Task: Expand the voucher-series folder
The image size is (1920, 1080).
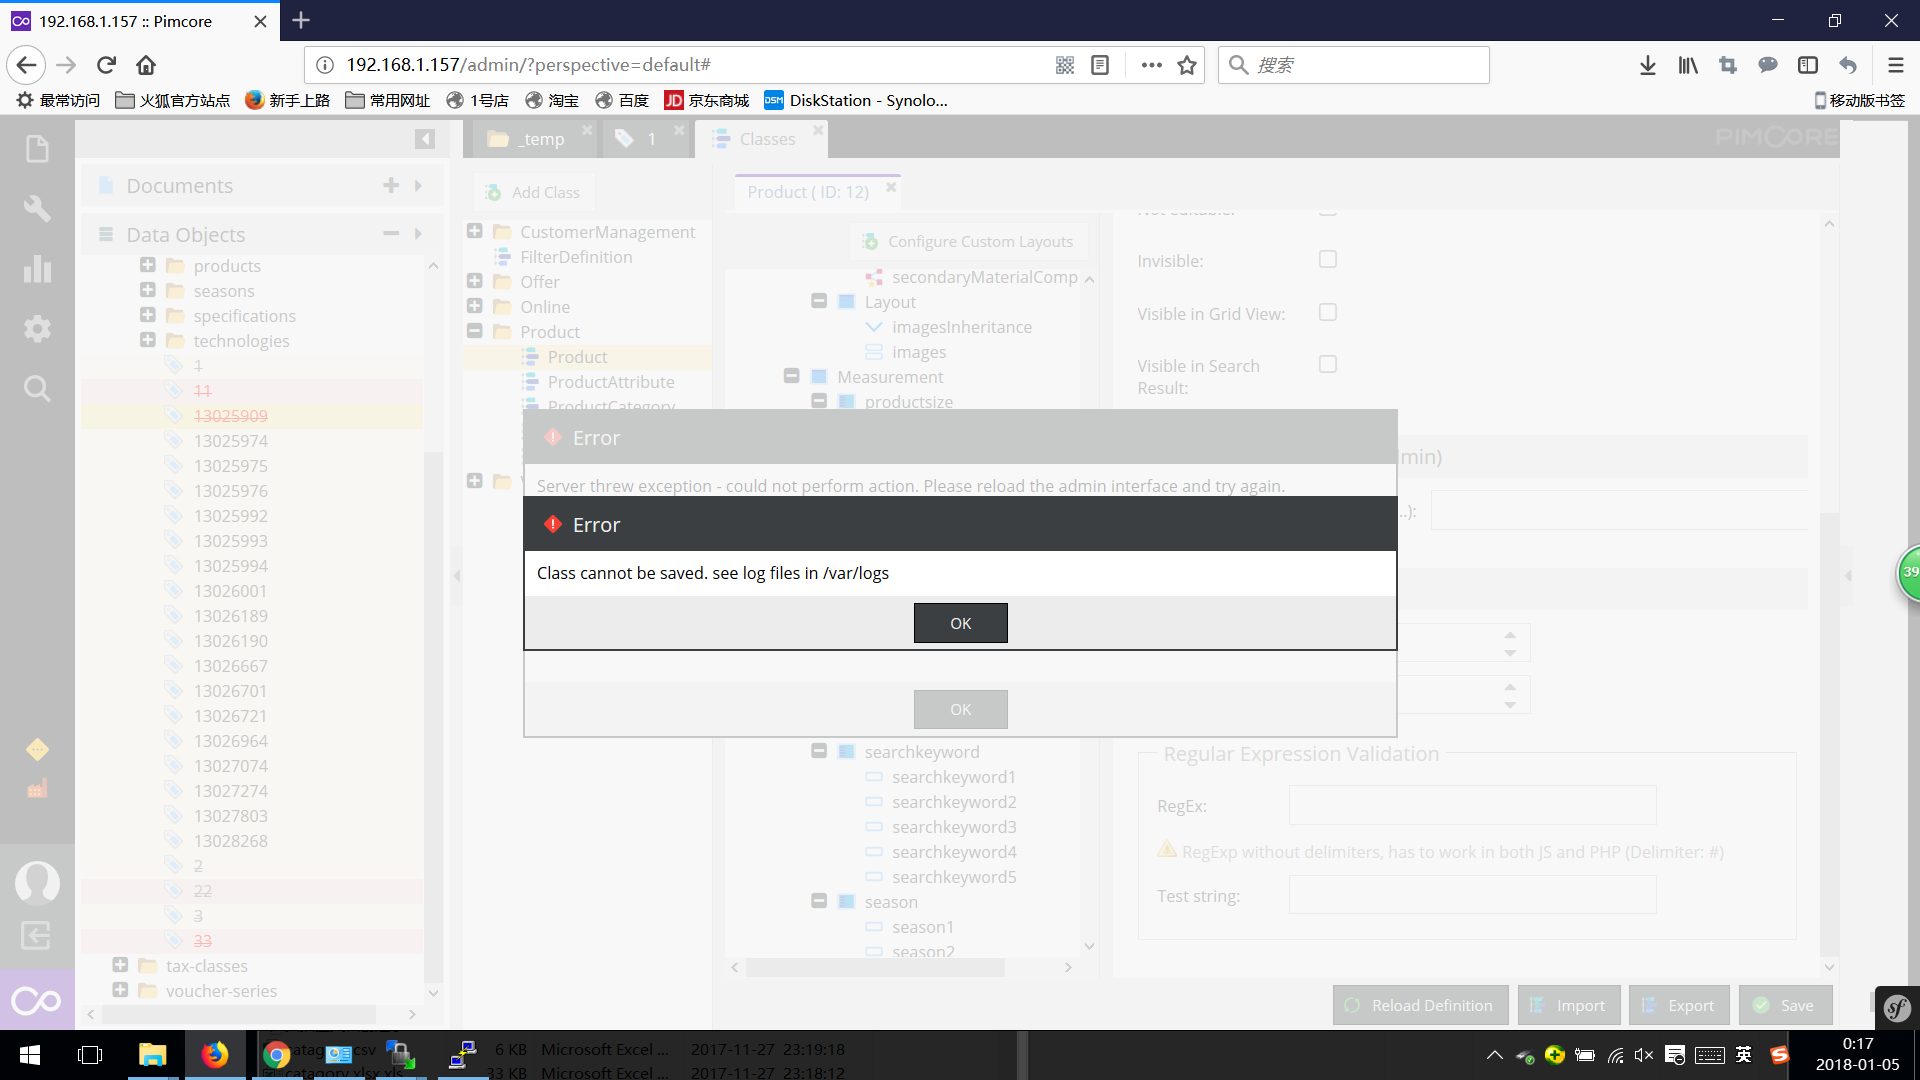Action: point(120,990)
